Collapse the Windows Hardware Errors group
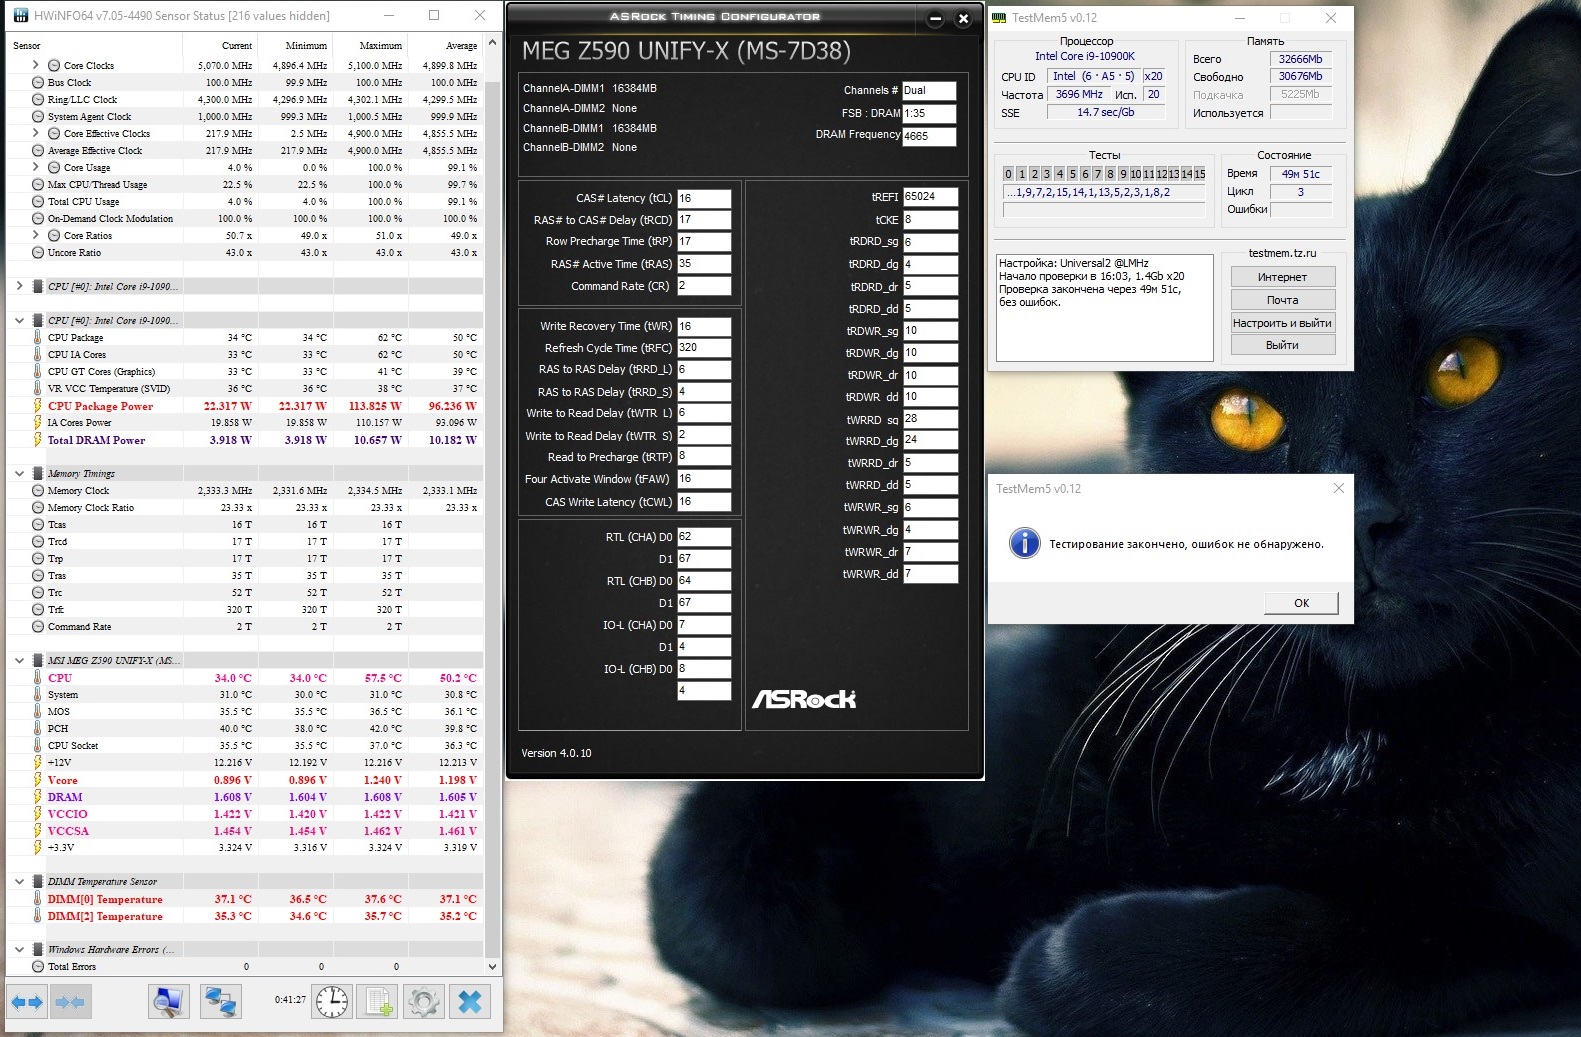This screenshot has height=1037, width=1581. tap(19, 949)
